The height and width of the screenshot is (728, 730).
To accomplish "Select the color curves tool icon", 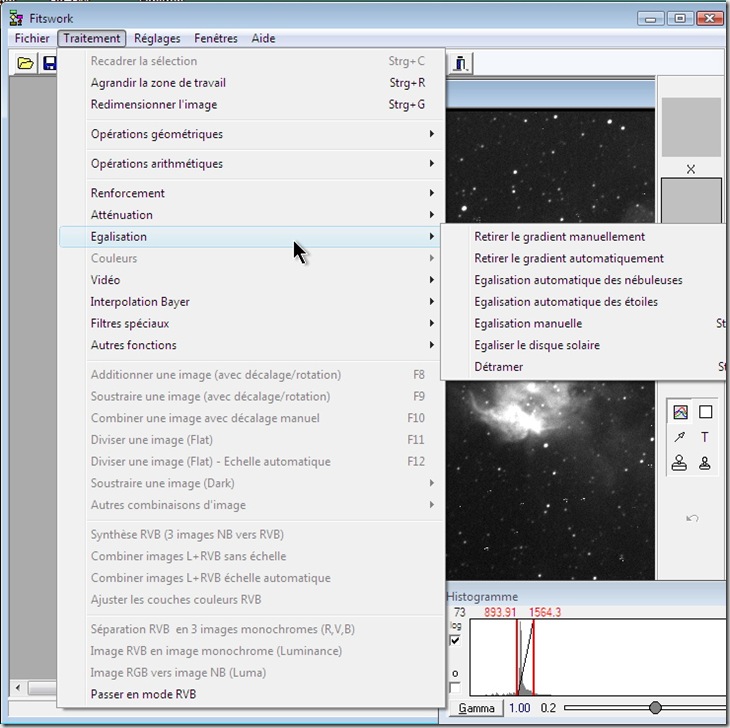I will 680,412.
